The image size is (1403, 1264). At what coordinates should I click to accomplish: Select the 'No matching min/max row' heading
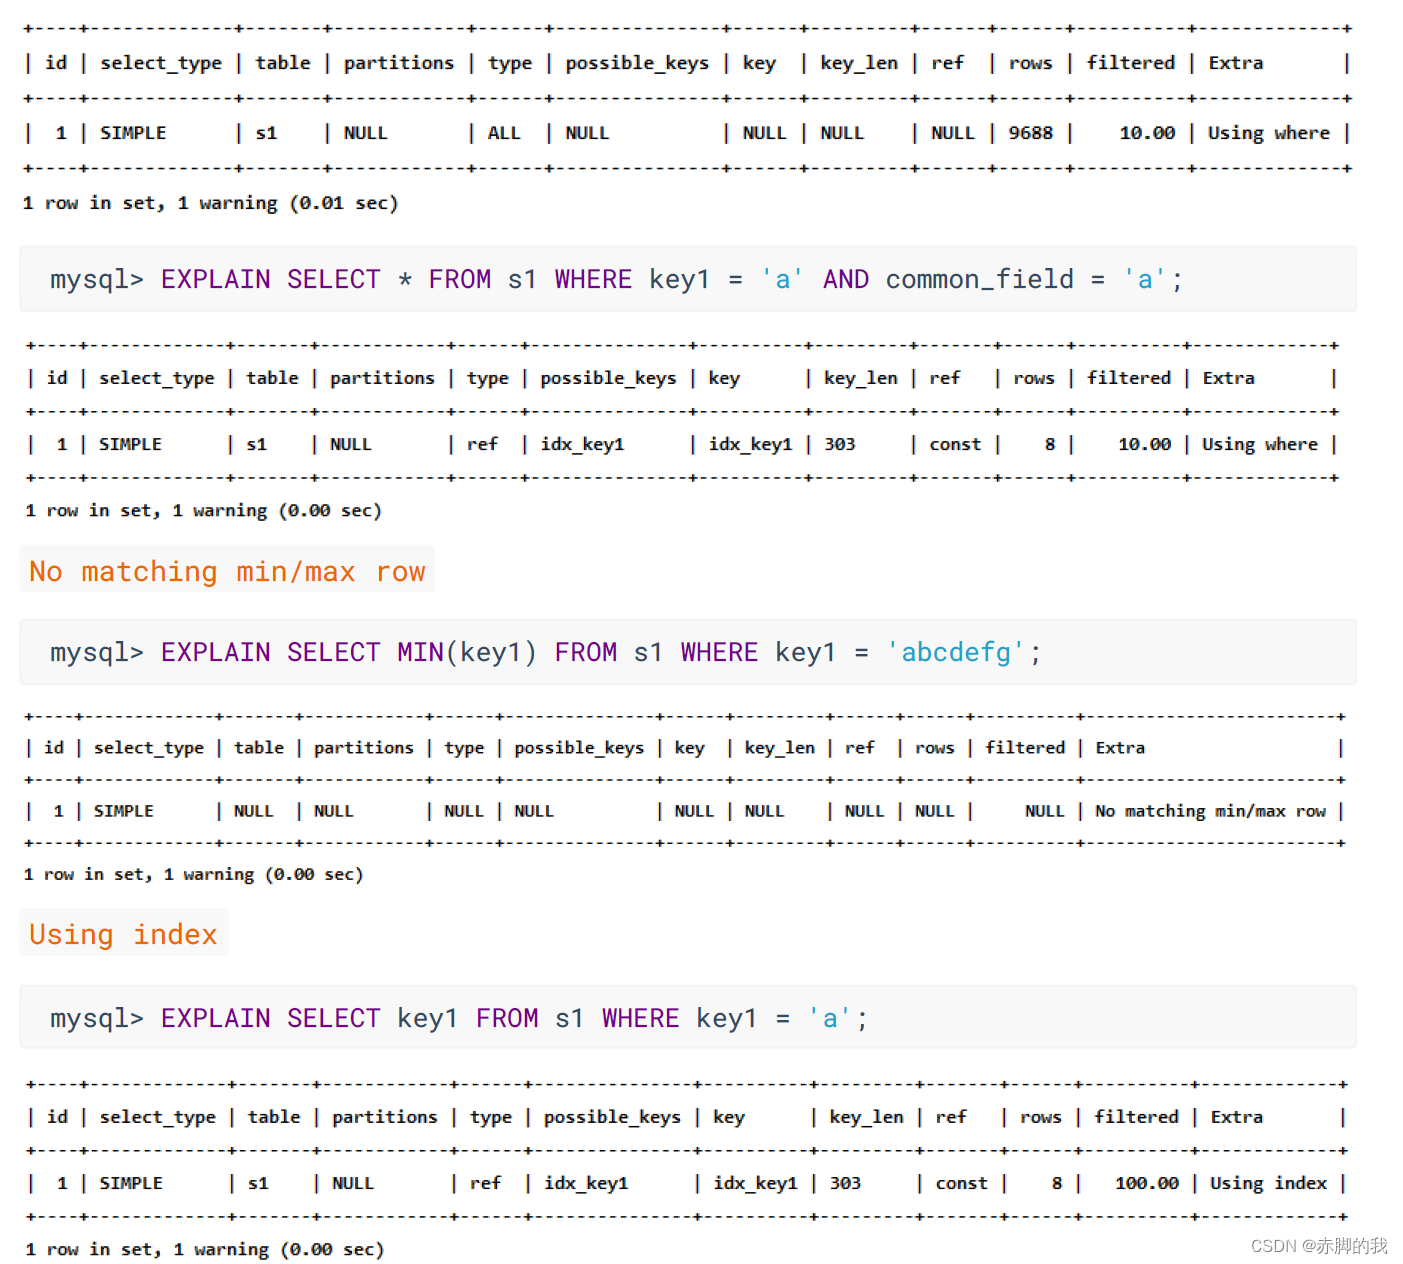coord(227,570)
